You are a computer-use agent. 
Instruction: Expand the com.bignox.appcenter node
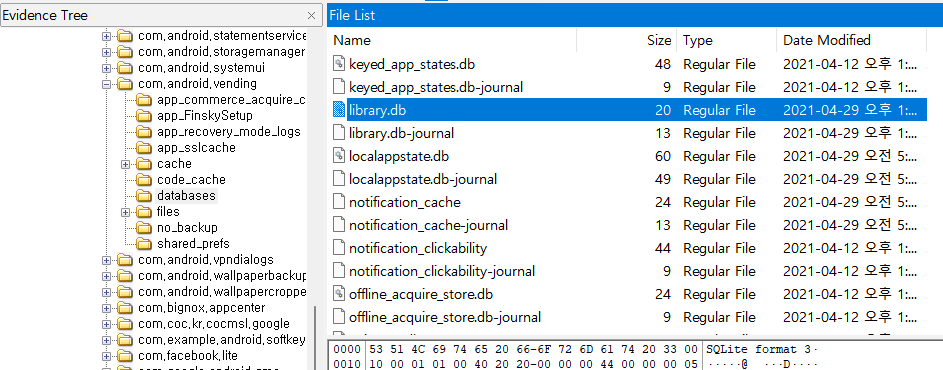[107, 308]
